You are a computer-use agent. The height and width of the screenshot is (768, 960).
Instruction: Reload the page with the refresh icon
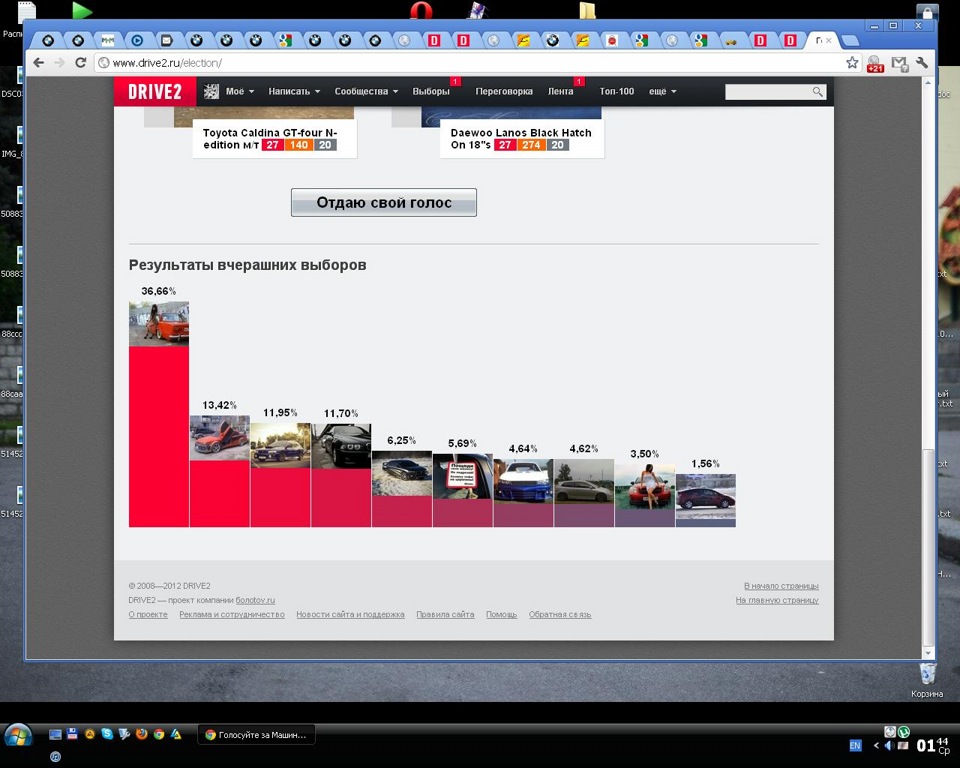click(x=80, y=62)
